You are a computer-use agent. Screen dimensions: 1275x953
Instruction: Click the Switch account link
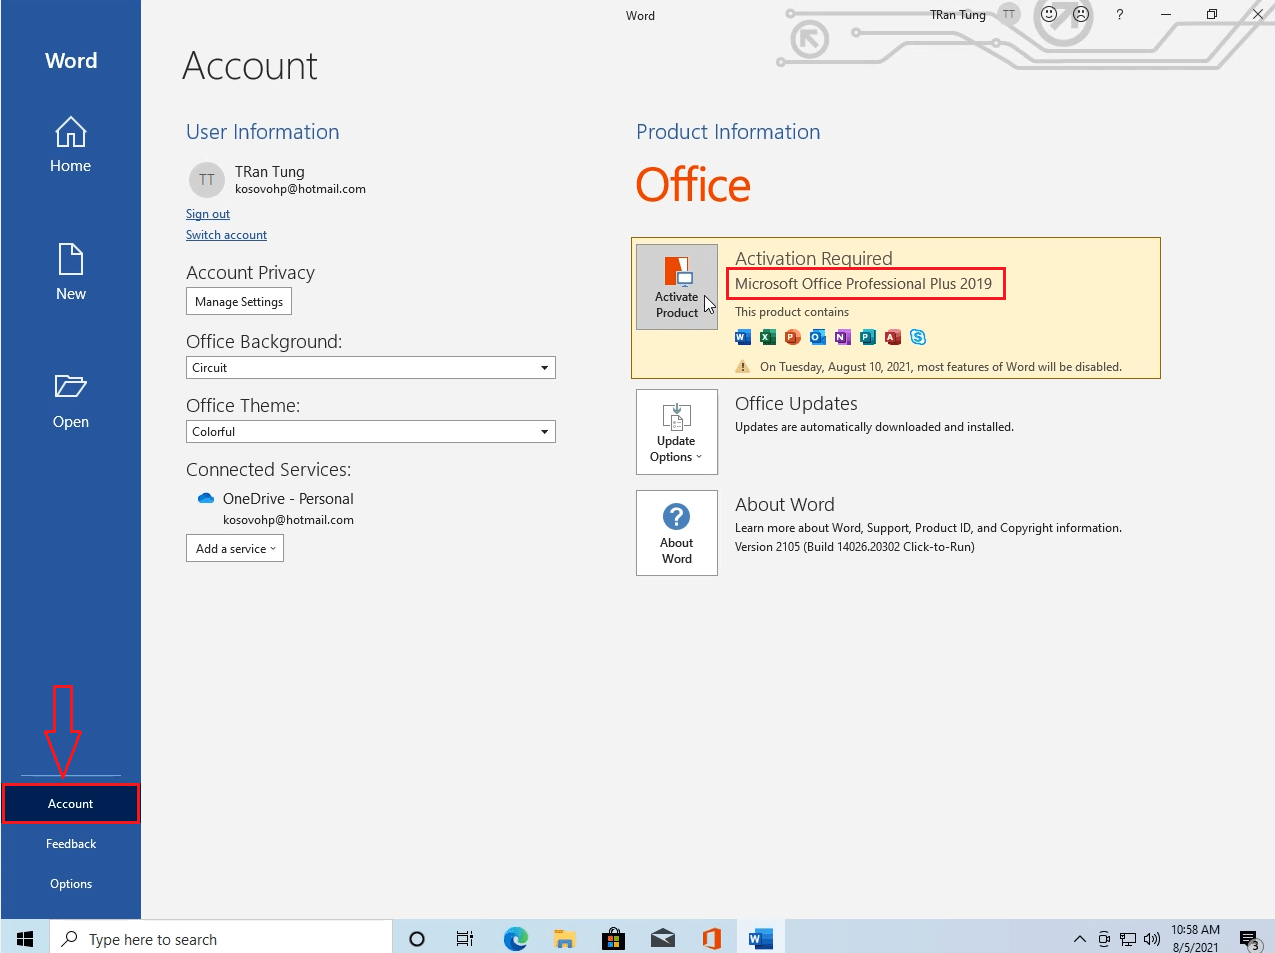tap(226, 235)
